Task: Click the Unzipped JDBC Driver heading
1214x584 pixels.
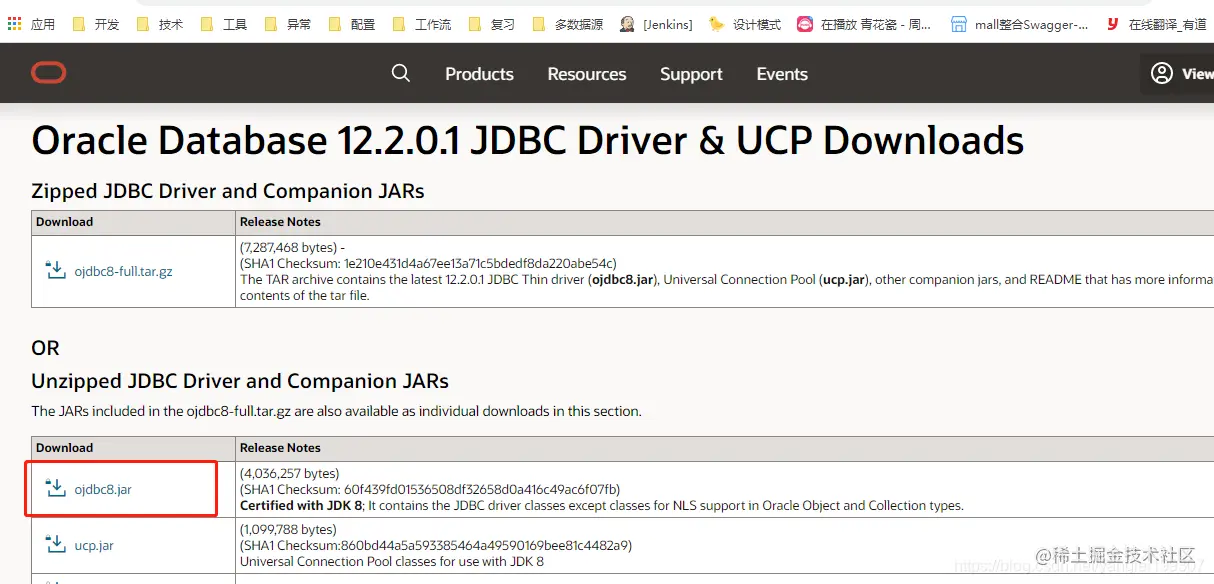Action: coord(240,381)
